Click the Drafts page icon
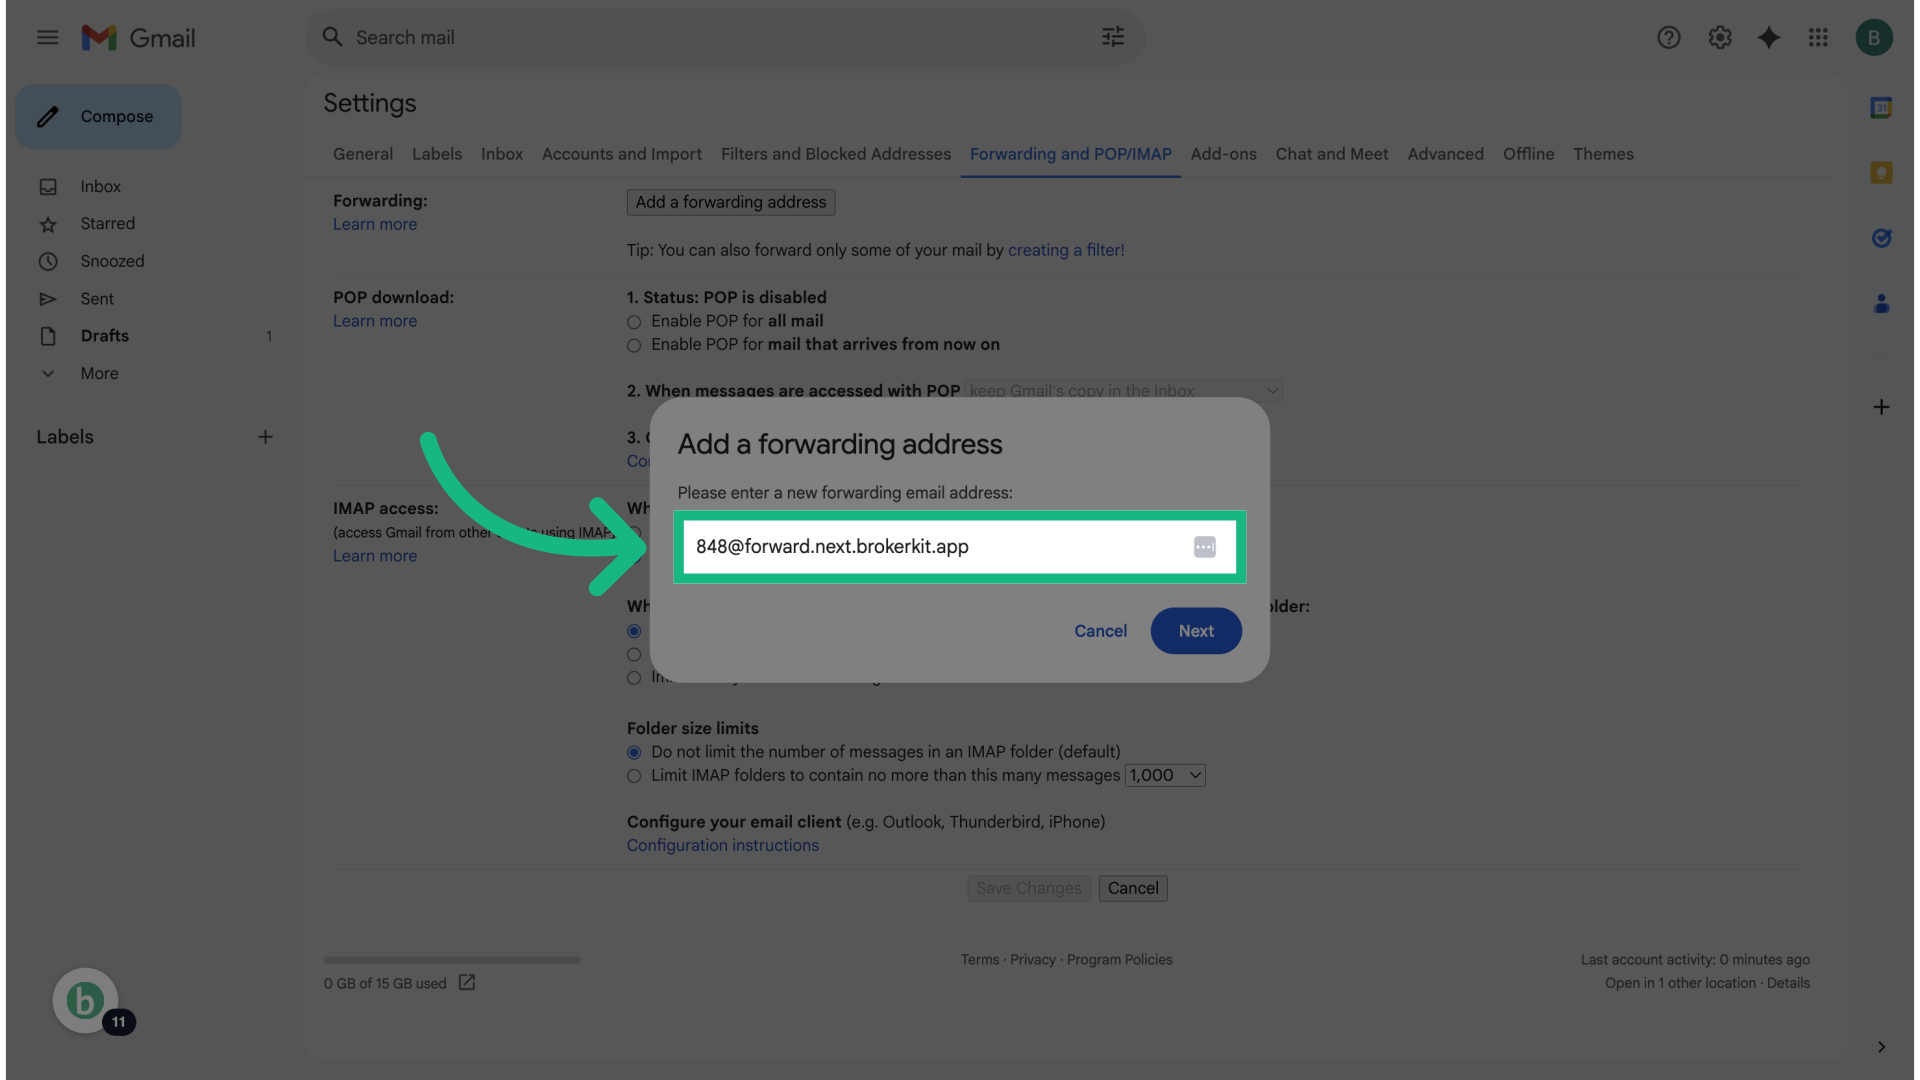This screenshot has width=1920, height=1080. tap(48, 336)
